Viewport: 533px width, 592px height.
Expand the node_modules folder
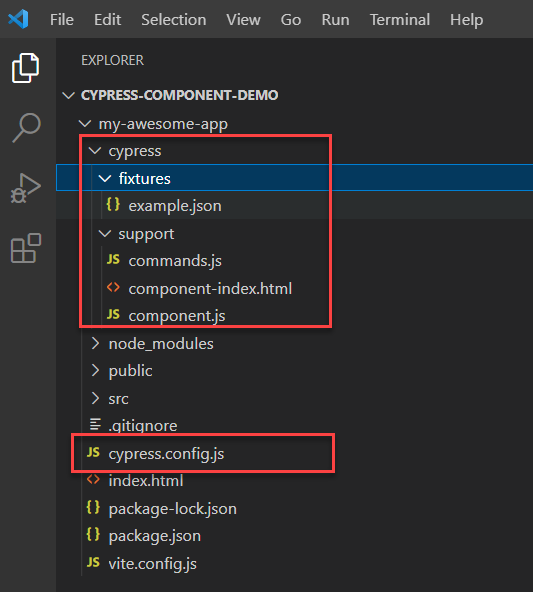pos(95,344)
